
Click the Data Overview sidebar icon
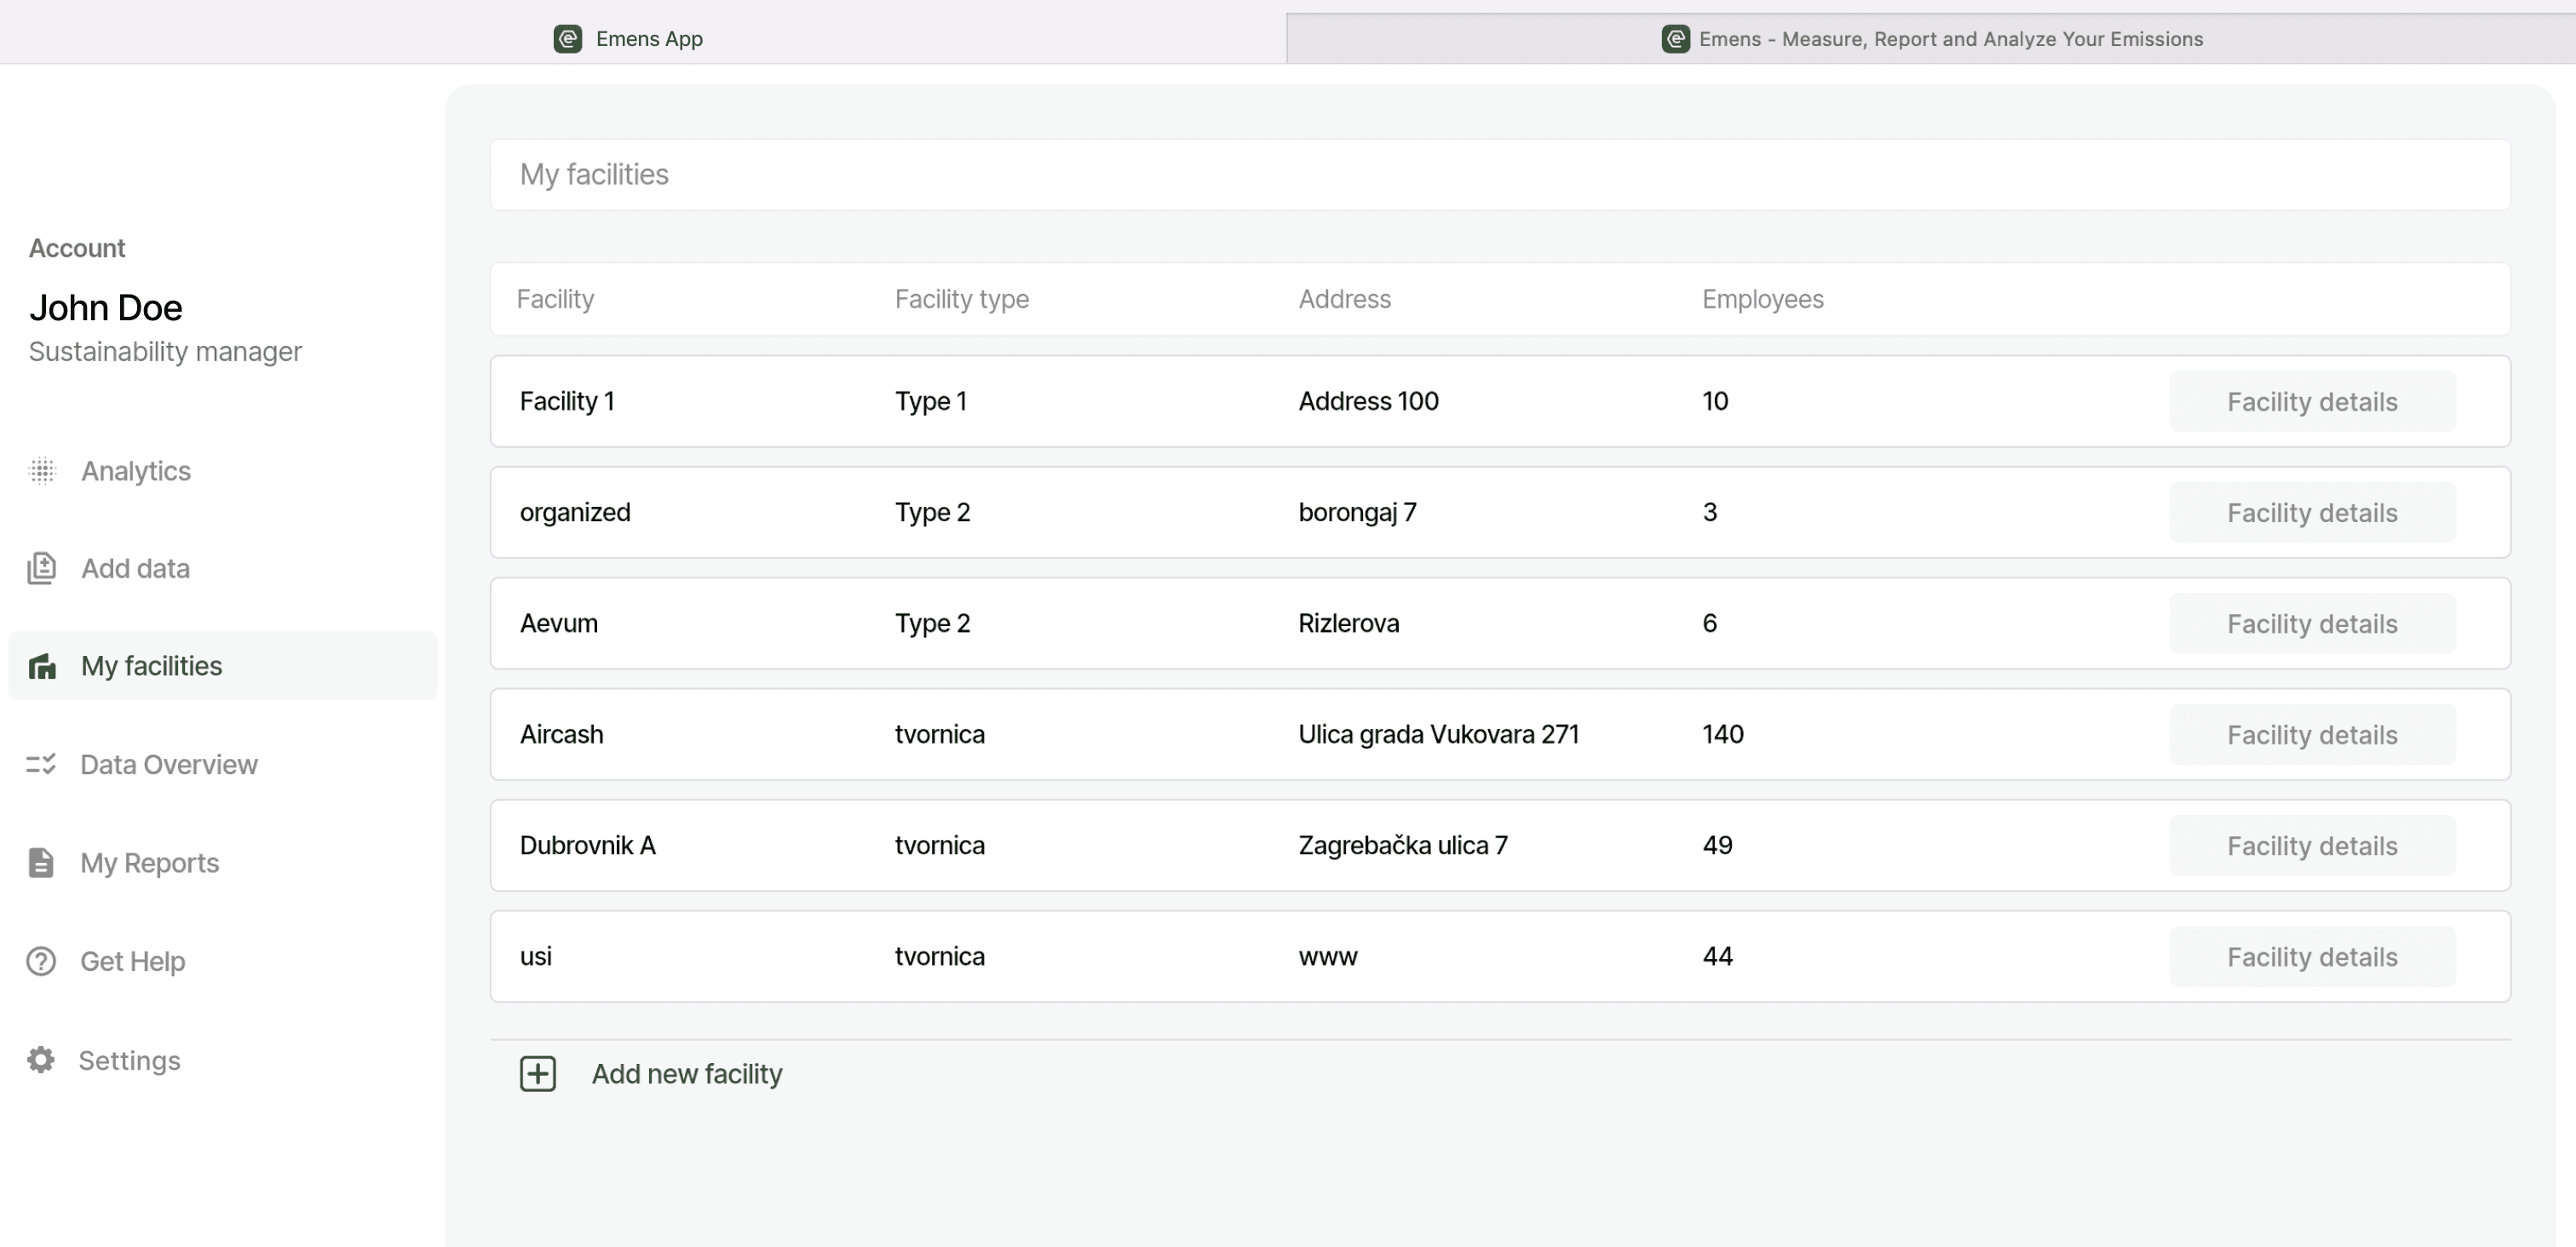coord(41,764)
